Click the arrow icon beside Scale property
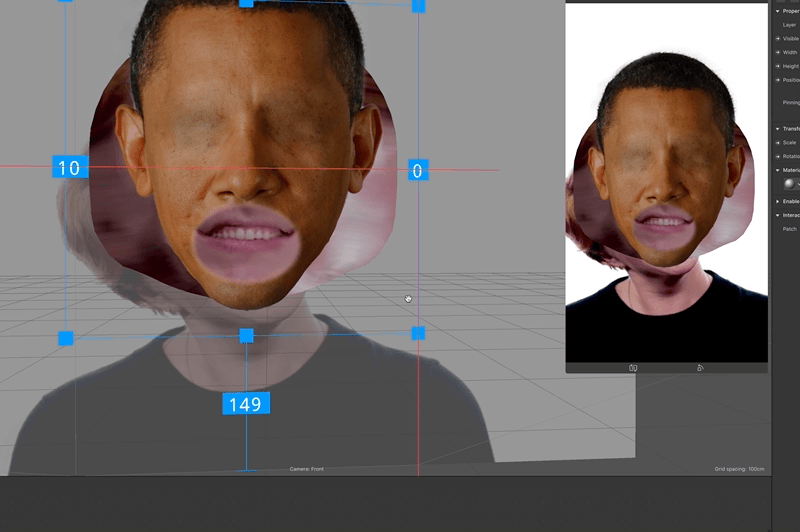The width and height of the screenshot is (800, 532). [x=778, y=143]
